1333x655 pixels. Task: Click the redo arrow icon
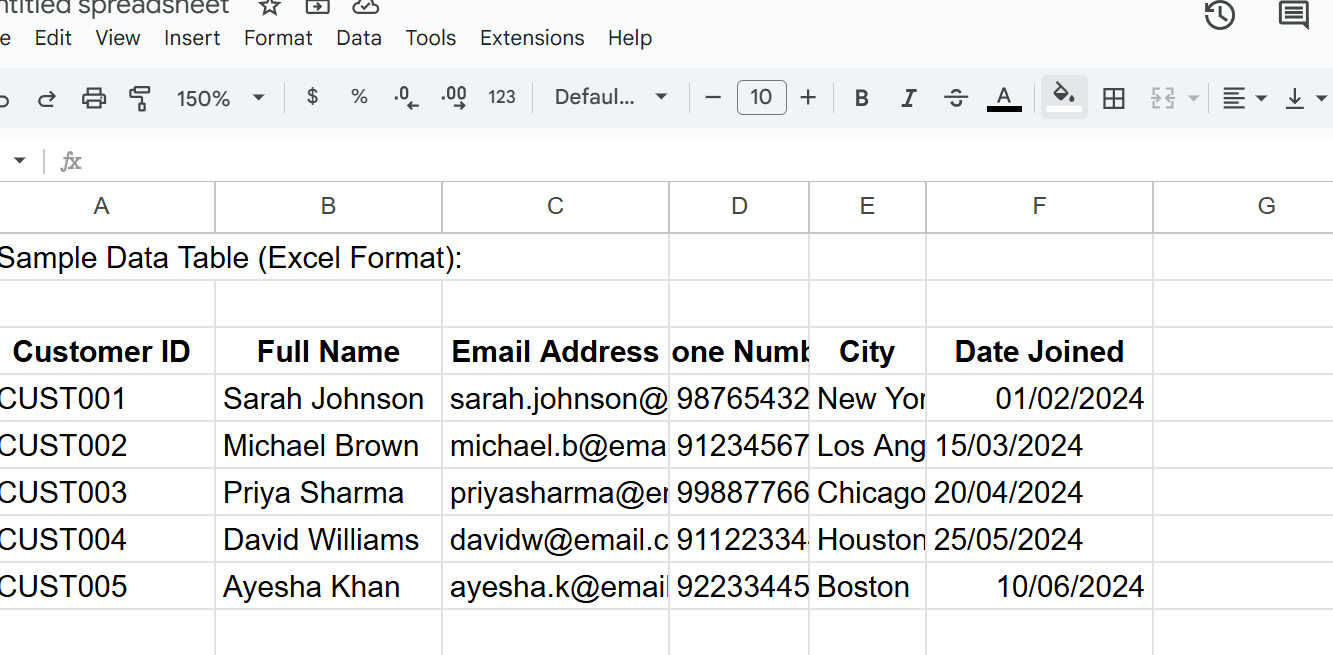47,98
